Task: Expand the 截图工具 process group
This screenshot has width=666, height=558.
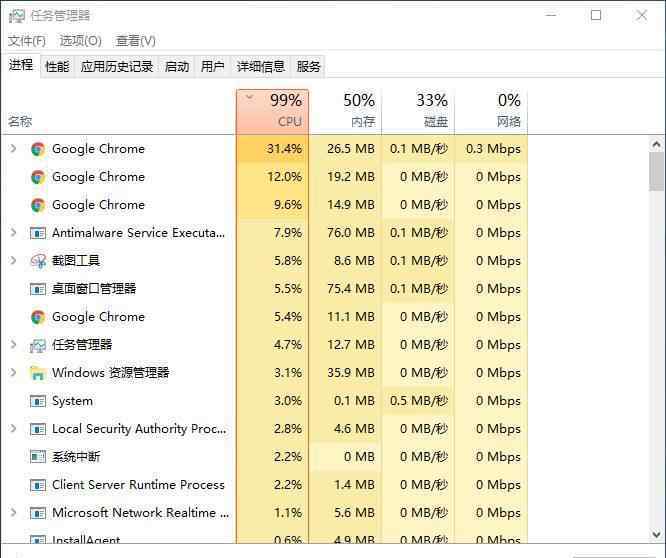Action: pyautogui.click(x=13, y=260)
